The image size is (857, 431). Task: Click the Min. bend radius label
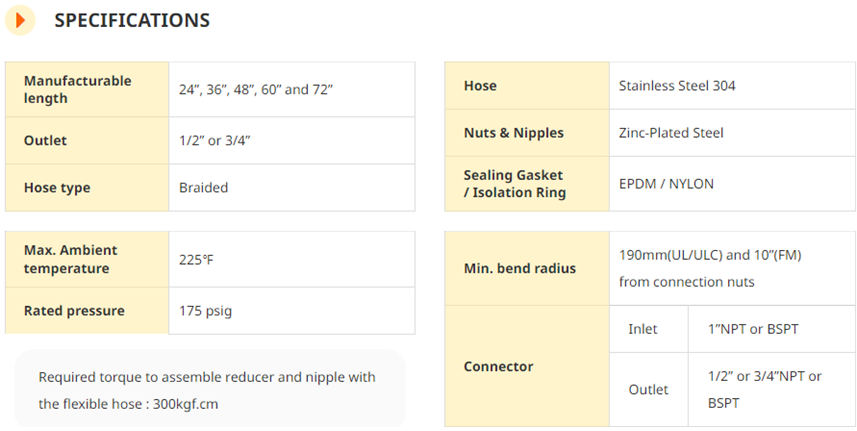pyautogui.click(x=520, y=269)
